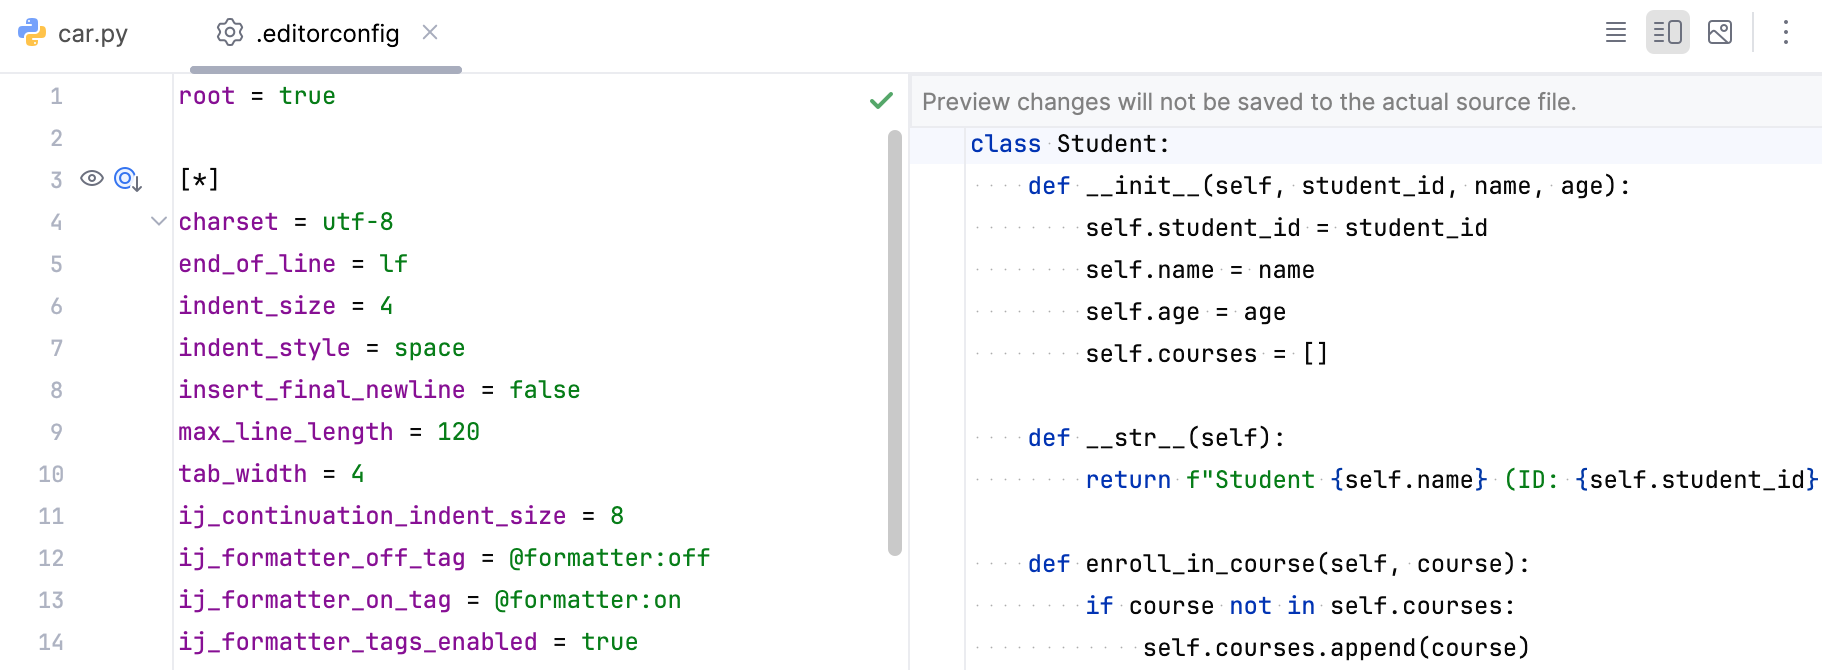The height and width of the screenshot is (670, 1822).
Task: Click the insert_final_newline false value
Action: pos(544,390)
